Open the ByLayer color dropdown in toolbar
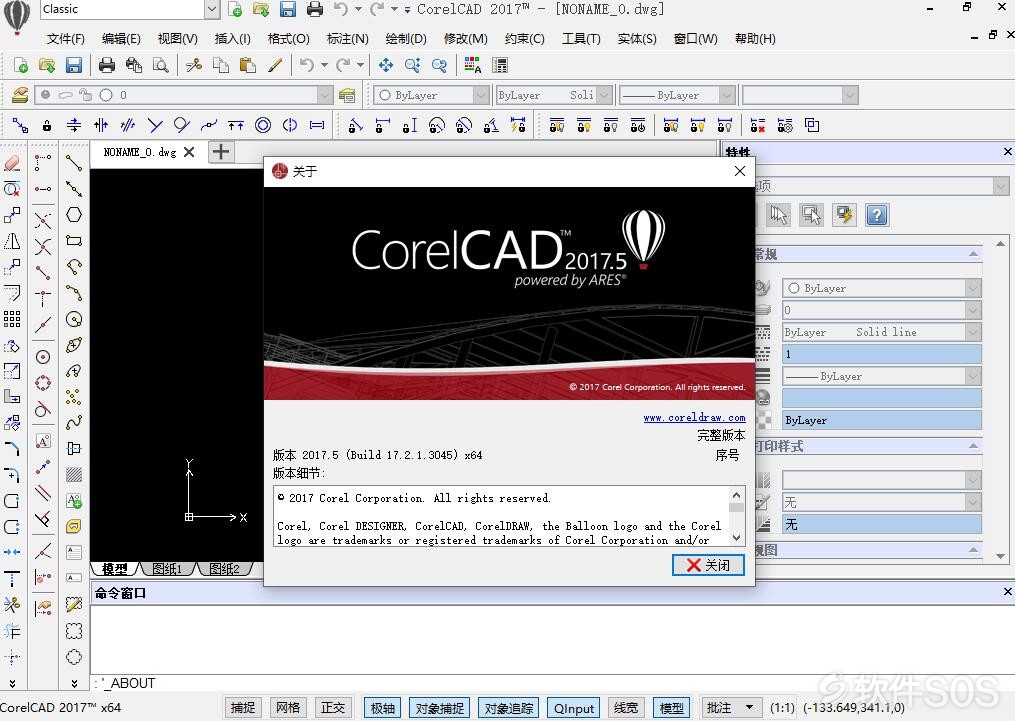Image resolution: width=1015 pixels, height=721 pixels. click(480, 95)
